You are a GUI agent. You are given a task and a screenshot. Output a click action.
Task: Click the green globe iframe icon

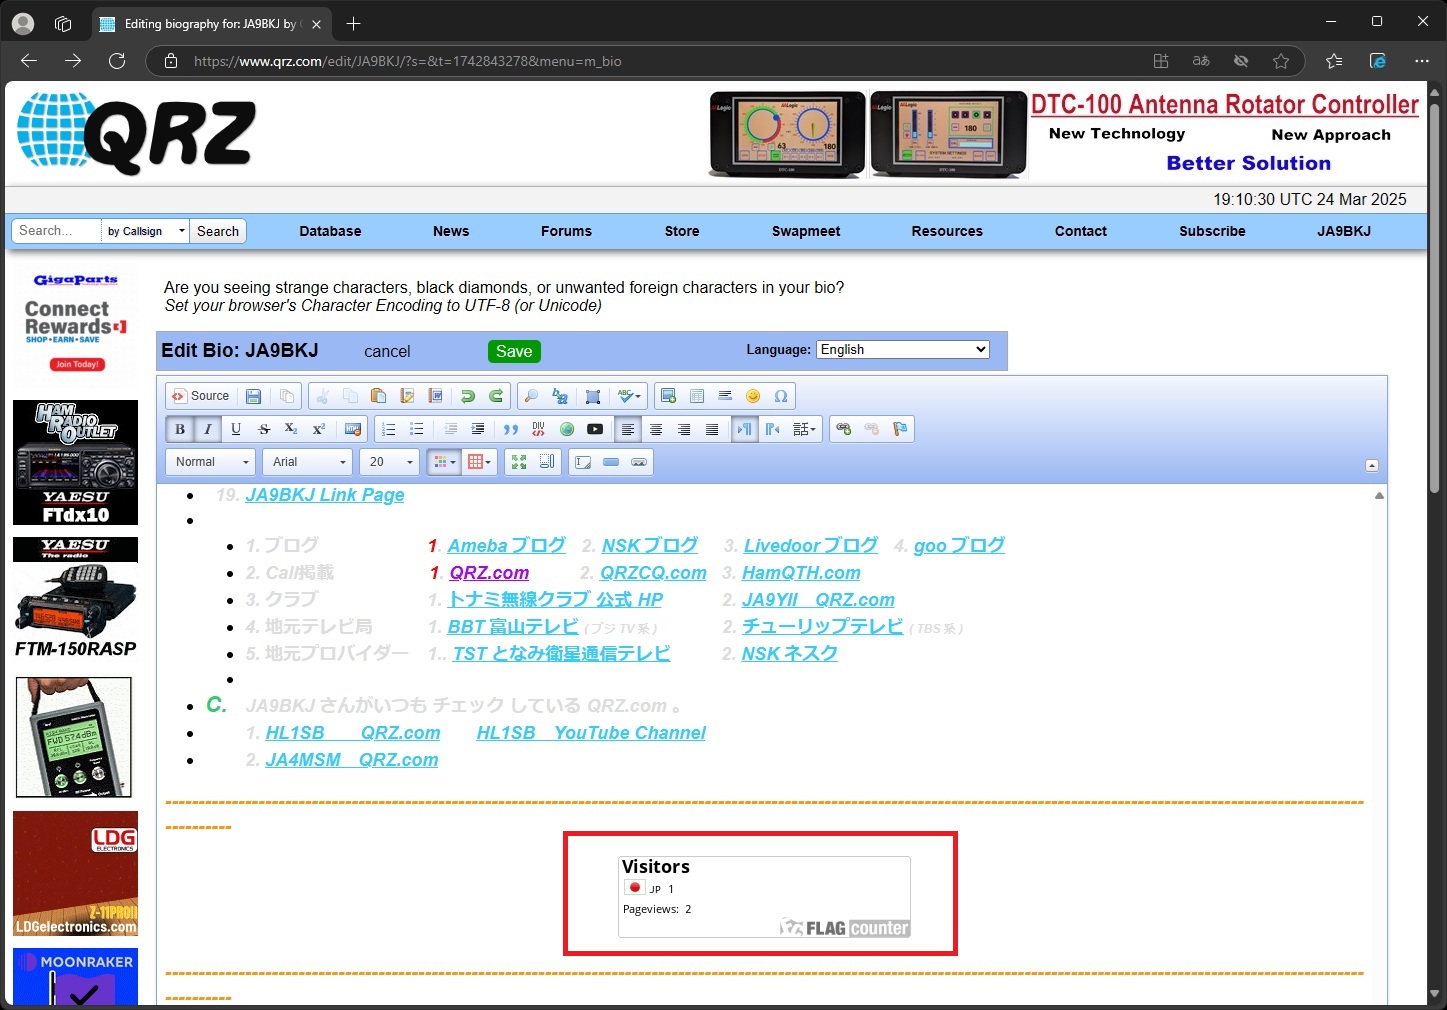[567, 429]
